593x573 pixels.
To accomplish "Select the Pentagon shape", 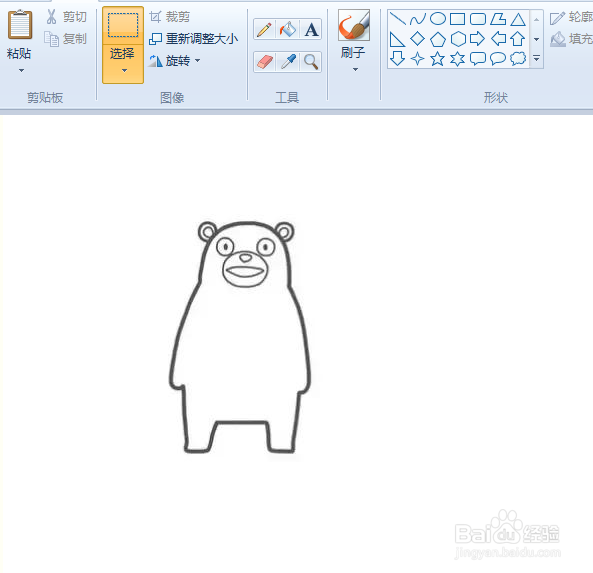I will 438,39.
